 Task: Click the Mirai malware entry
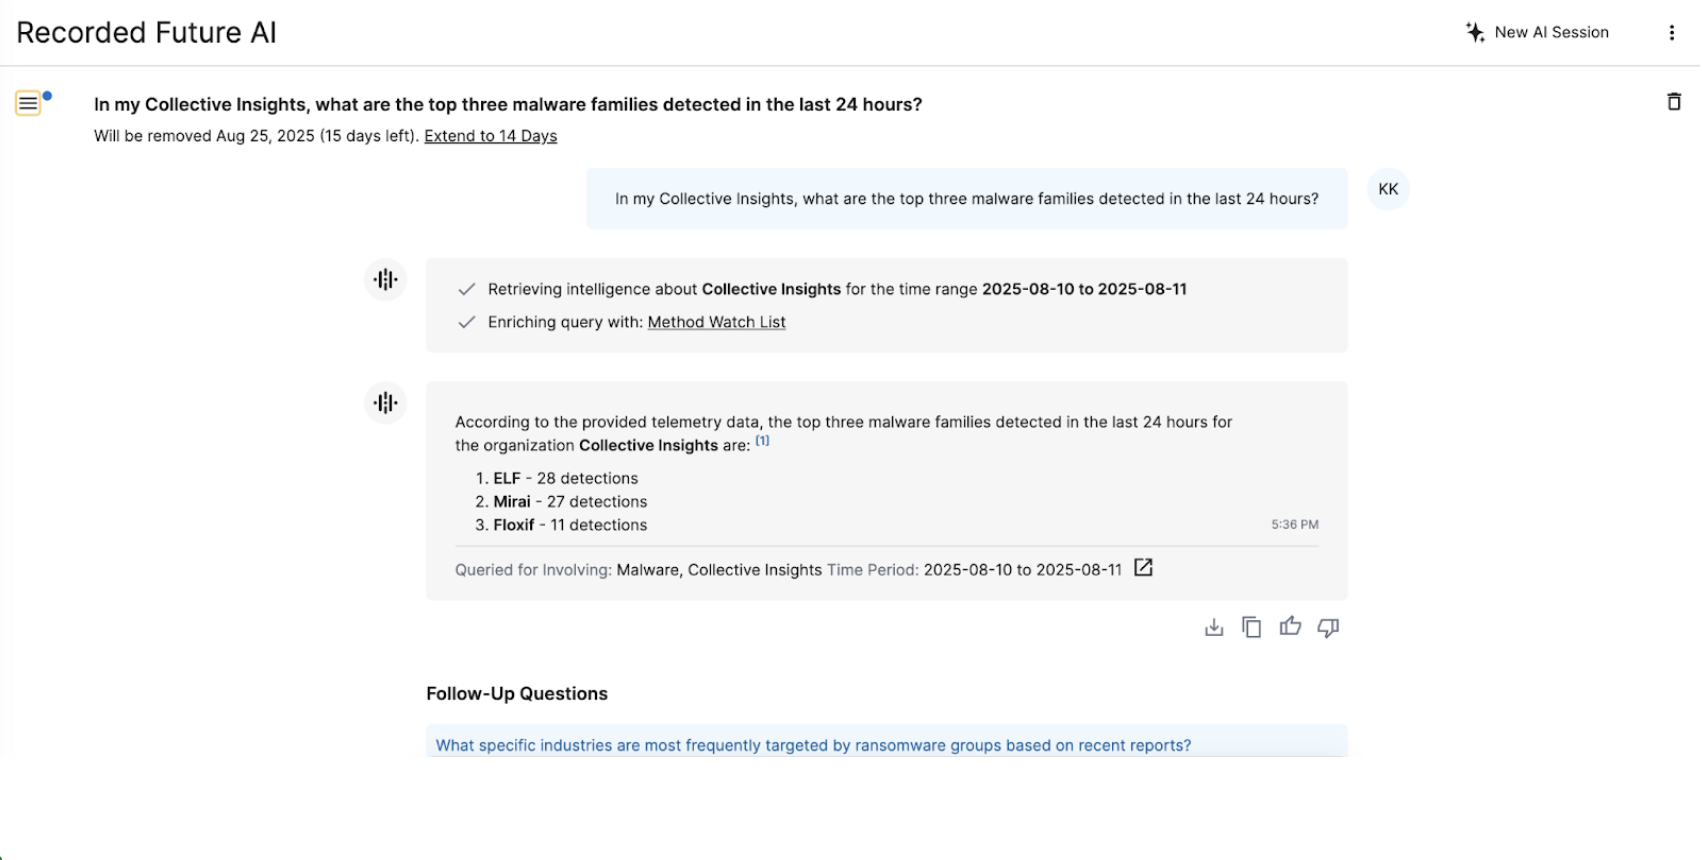coord(511,502)
